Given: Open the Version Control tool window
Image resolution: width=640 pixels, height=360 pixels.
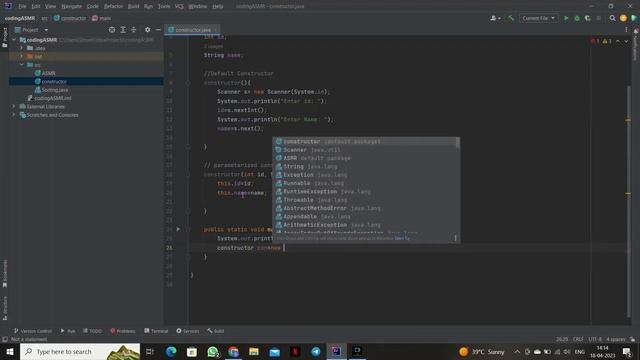Looking at the screenshot, I should pyautogui.click(x=33, y=331).
